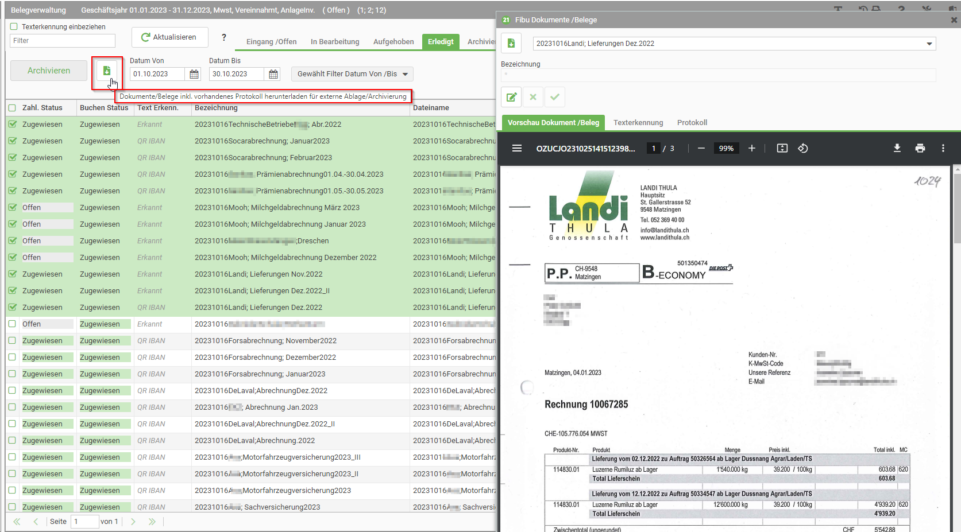
Task: Open PDF viewer more options menu
Action: [x=943, y=148]
